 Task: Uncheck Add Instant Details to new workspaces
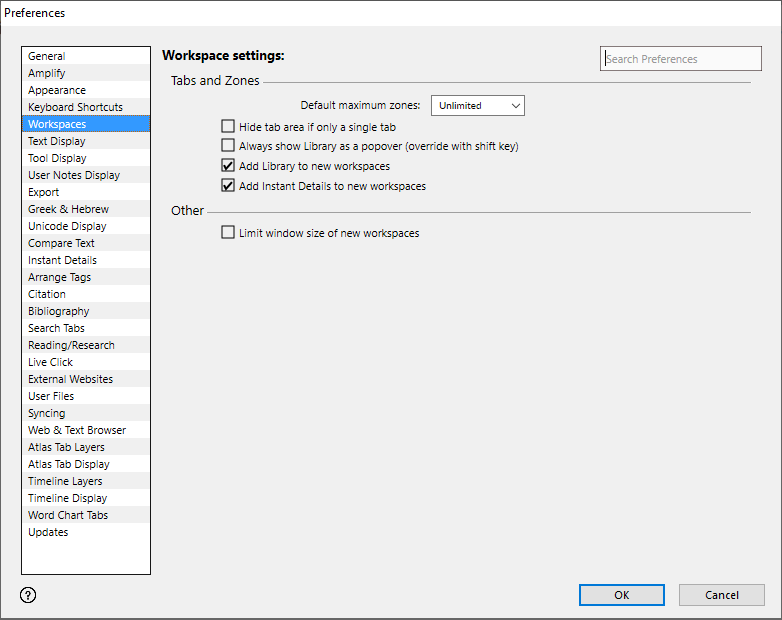pos(228,186)
